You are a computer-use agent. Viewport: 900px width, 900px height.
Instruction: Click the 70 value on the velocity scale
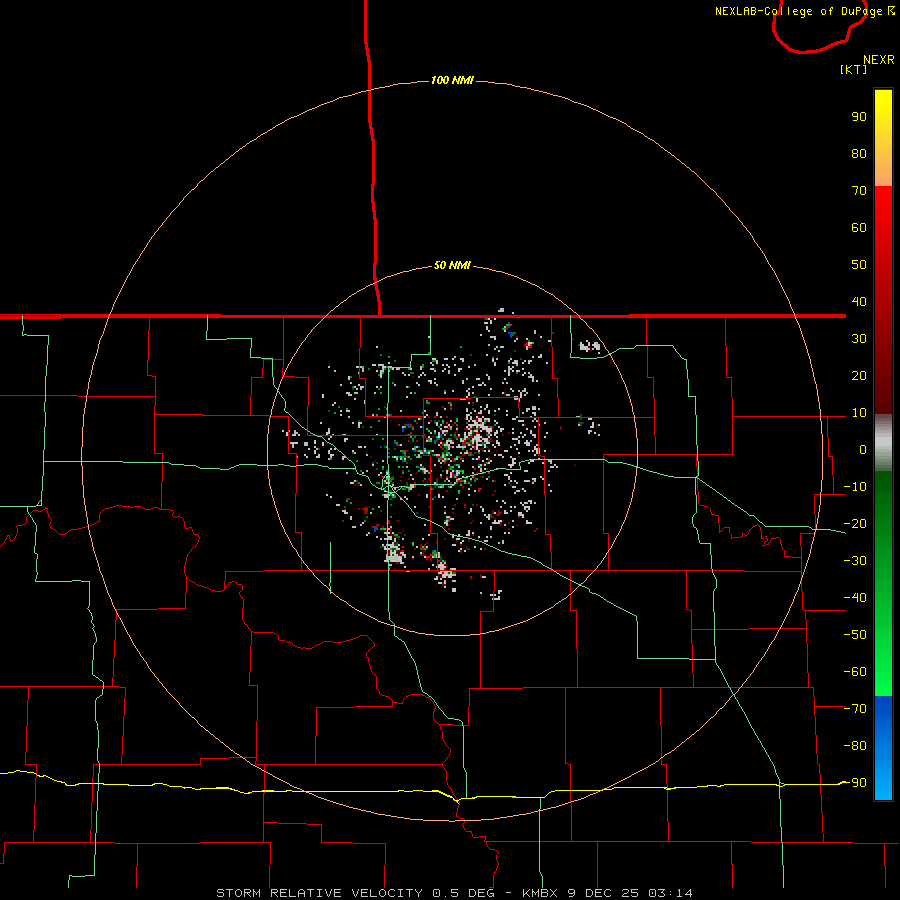click(x=859, y=191)
